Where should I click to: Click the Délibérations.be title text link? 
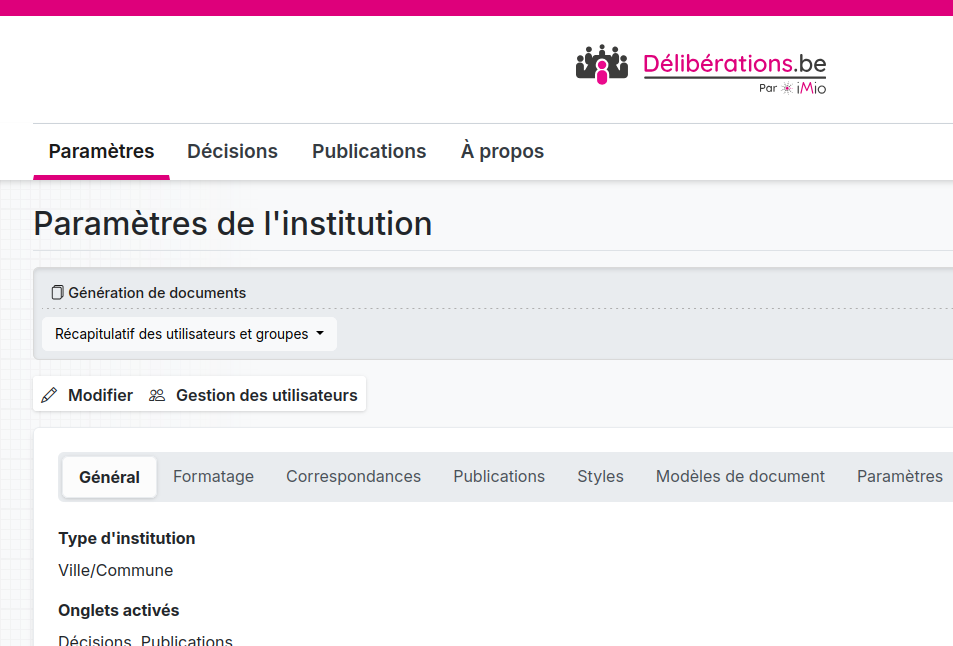pos(734,63)
